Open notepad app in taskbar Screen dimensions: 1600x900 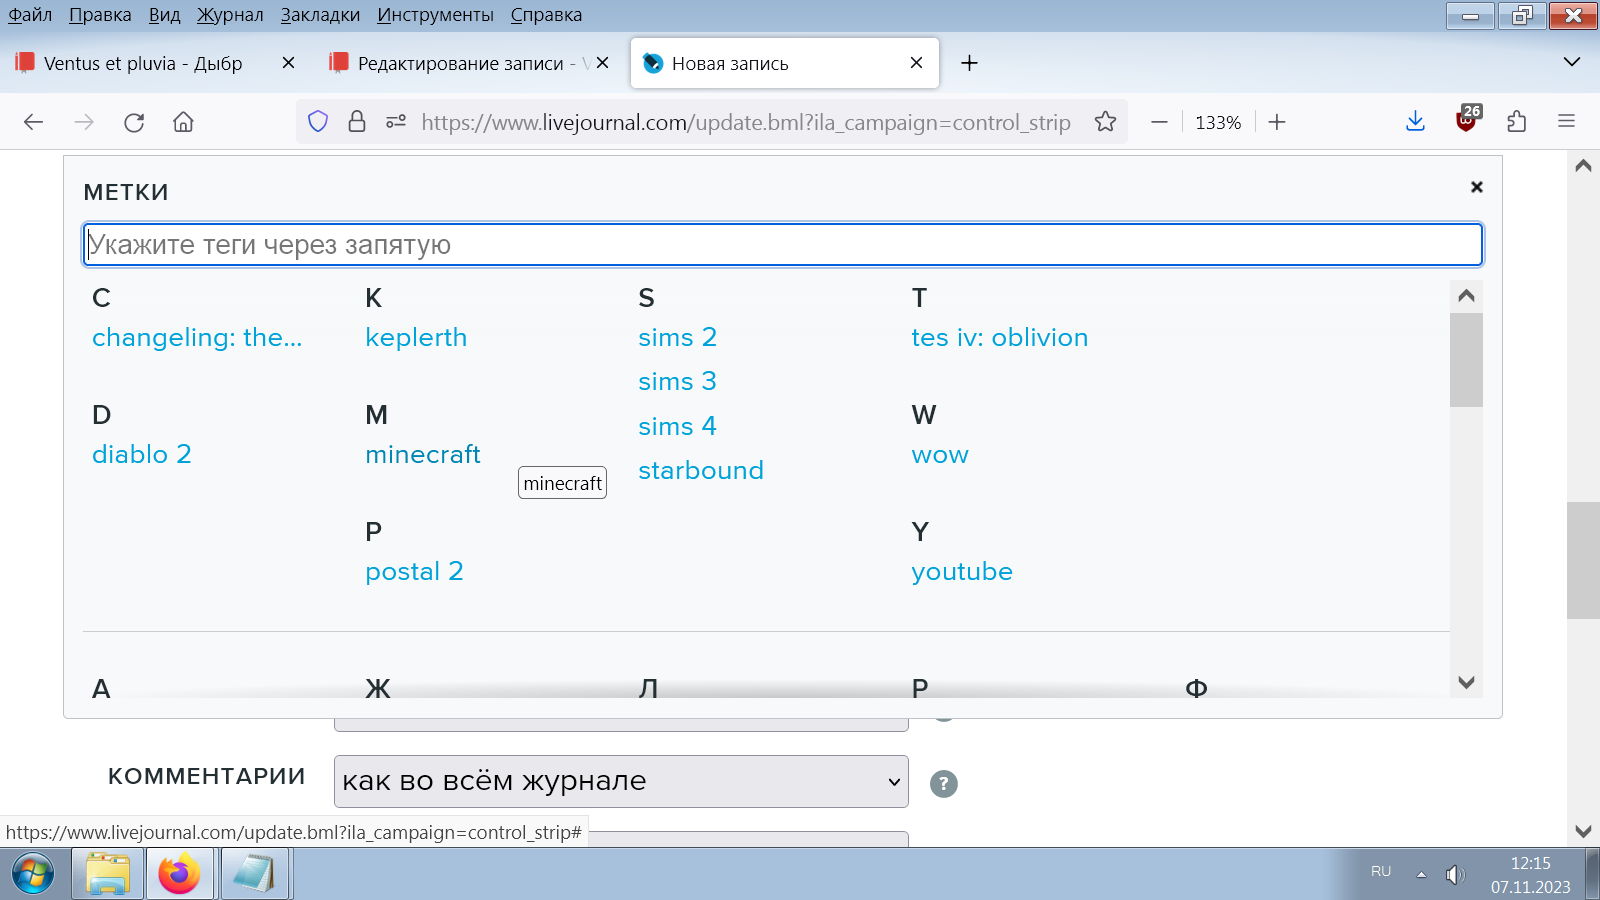coord(254,874)
